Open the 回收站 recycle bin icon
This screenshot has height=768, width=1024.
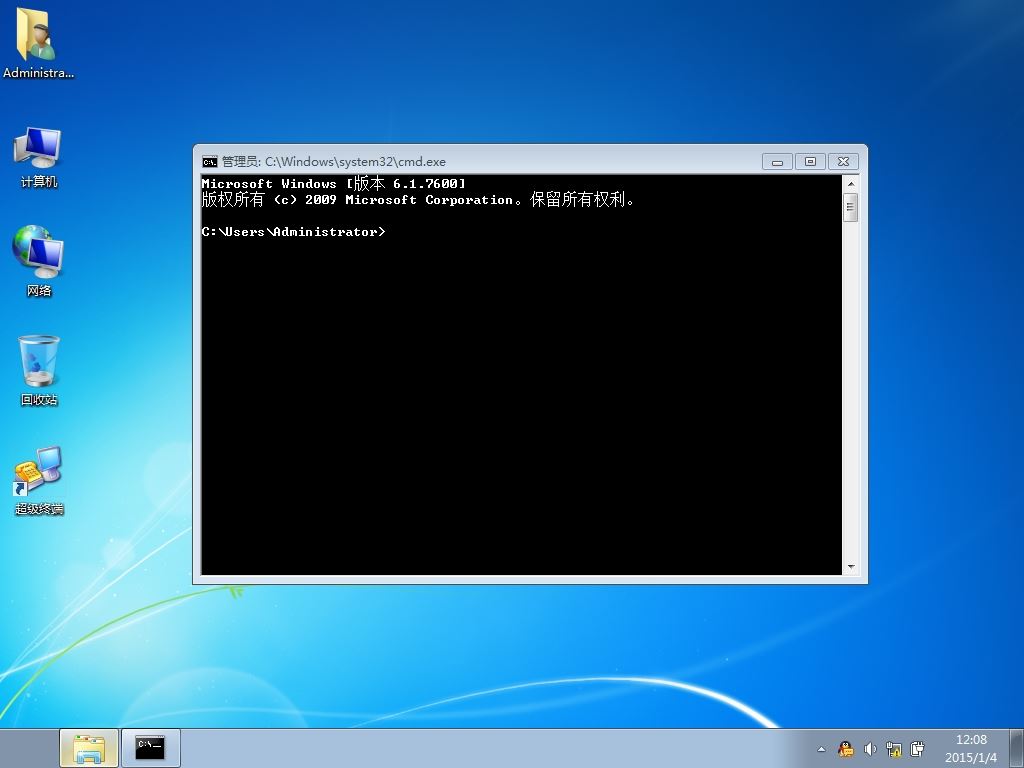coord(39,370)
